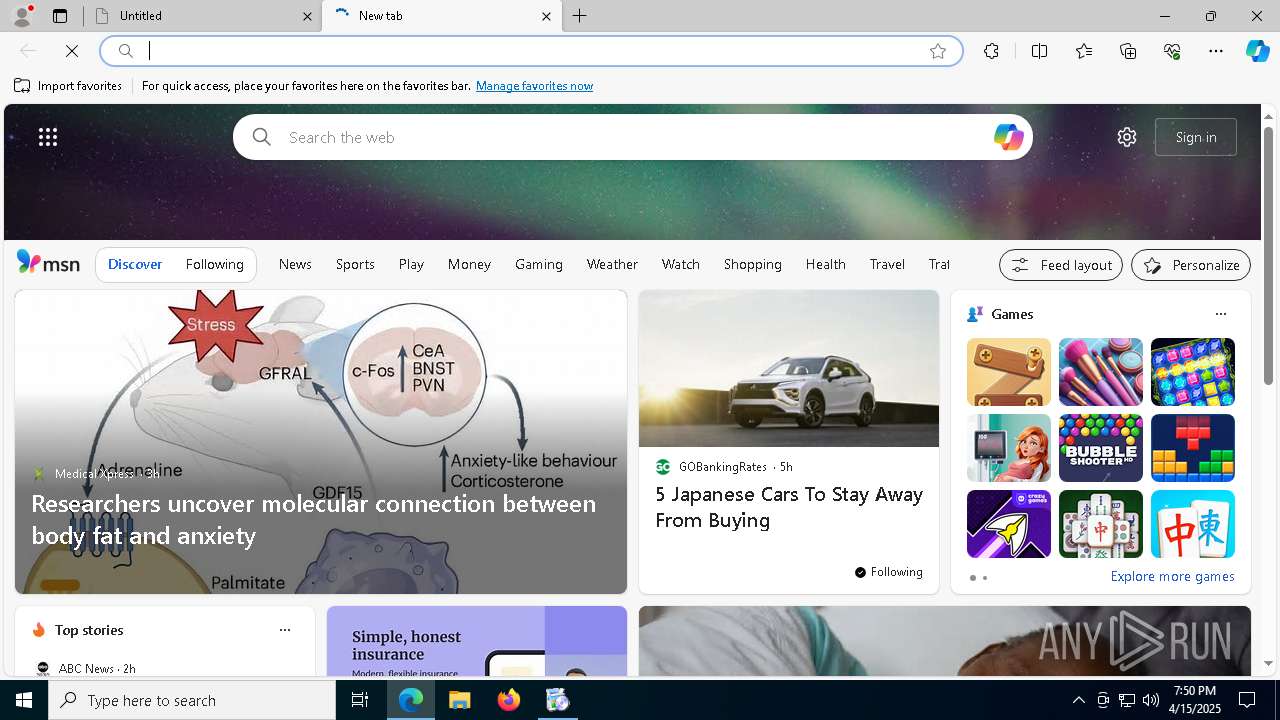Screen dimensions: 1280x720
Task: Open the apps grid launcher
Action: click(48, 137)
